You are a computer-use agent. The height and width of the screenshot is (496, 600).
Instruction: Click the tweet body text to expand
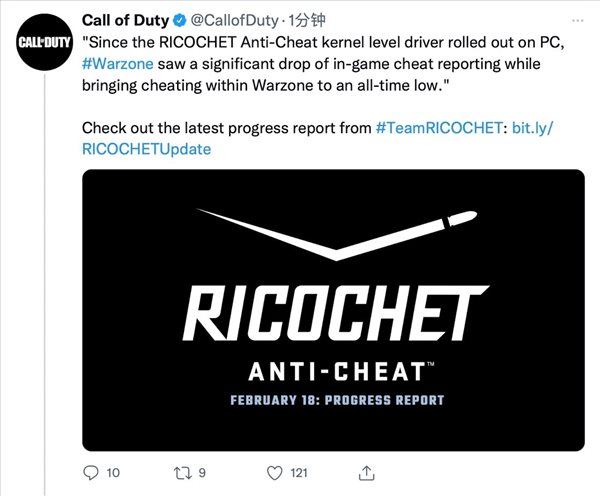pyautogui.click(x=323, y=64)
